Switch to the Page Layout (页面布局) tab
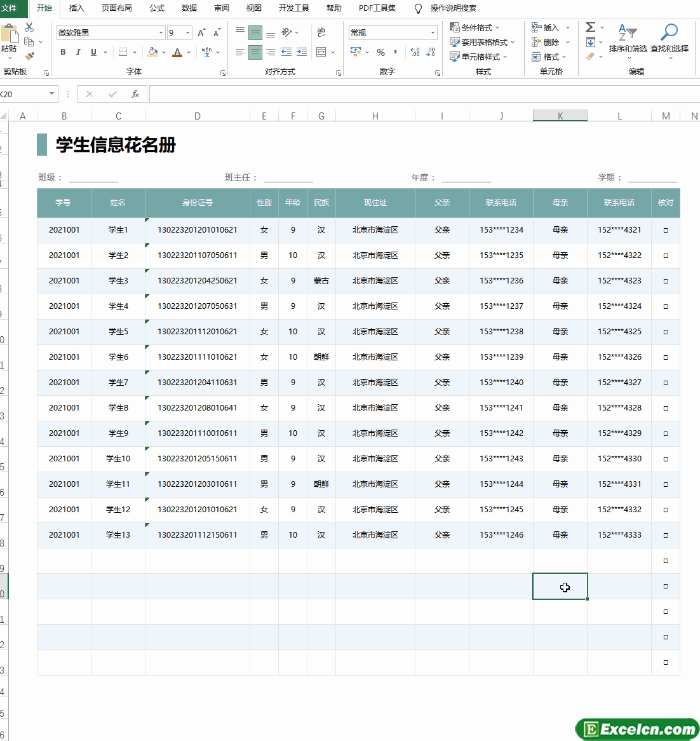This screenshot has height=741, width=700. 117,8
